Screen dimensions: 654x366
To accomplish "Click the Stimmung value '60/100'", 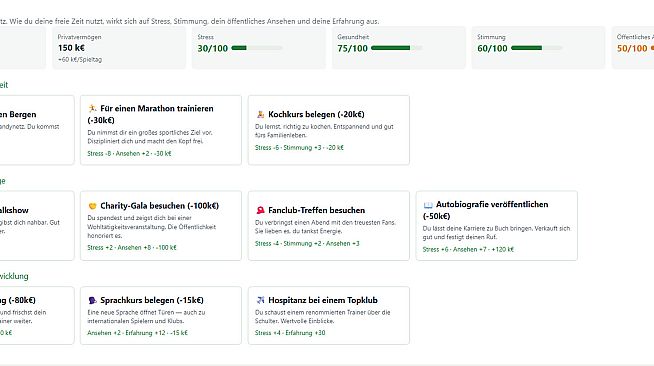I will click(493, 48).
